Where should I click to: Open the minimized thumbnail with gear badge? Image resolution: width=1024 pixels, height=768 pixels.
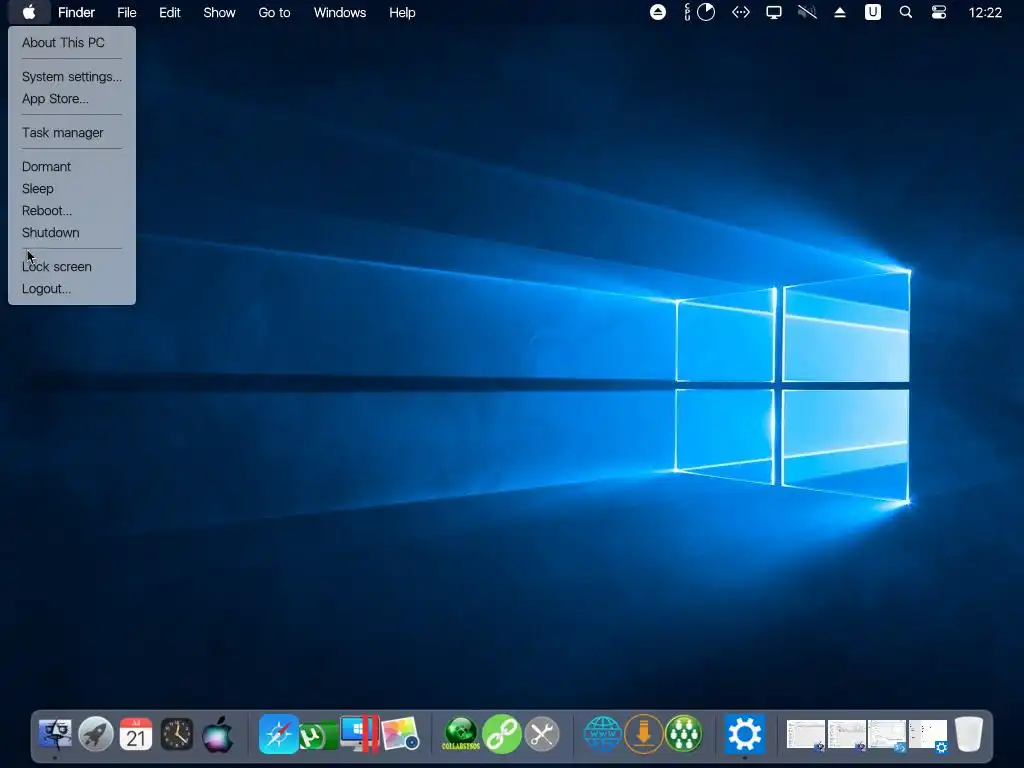pos(928,736)
